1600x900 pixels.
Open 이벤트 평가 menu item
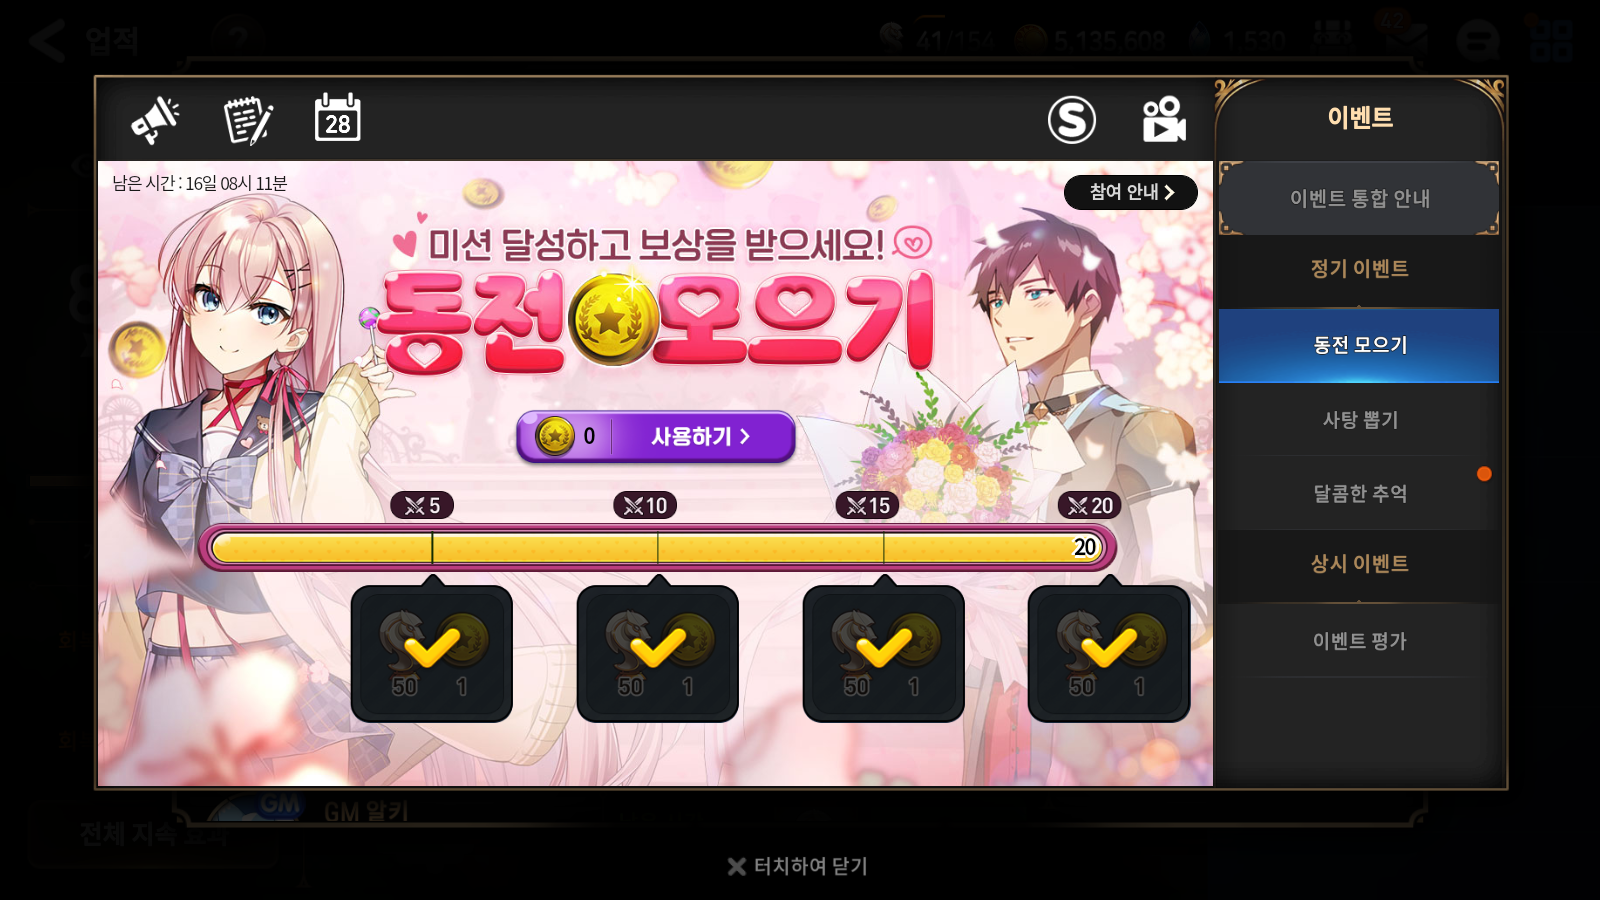pyautogui.click(x=1359, y=641)
